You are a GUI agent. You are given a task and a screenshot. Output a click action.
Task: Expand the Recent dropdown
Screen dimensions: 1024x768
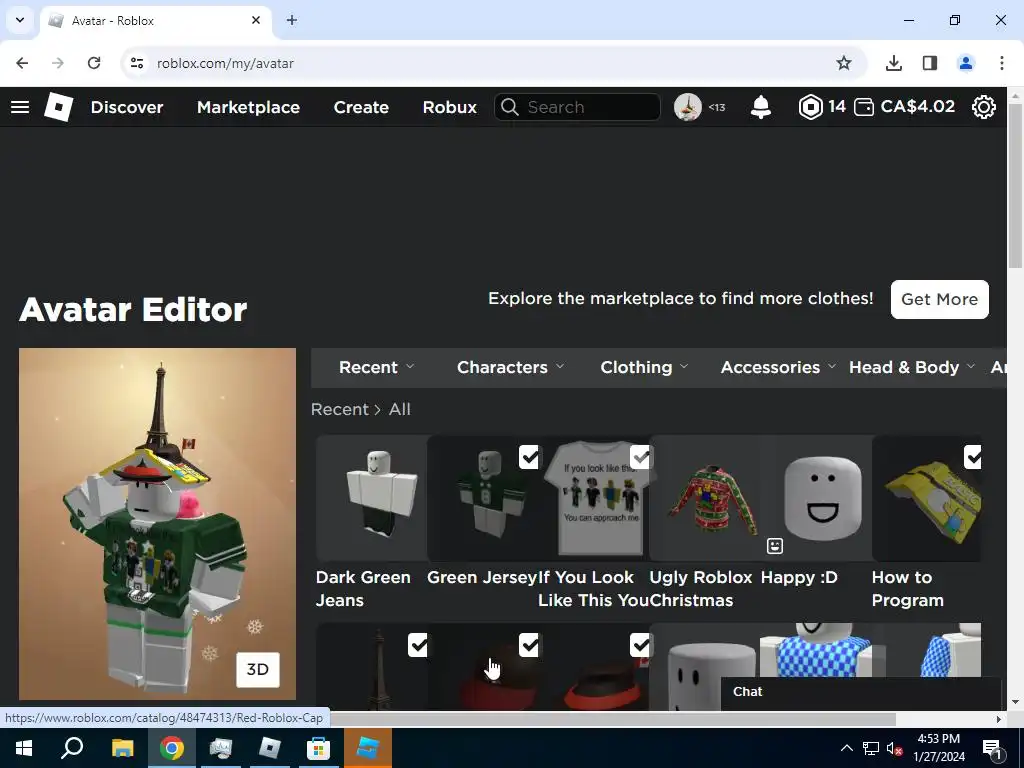tap(376, 368)
